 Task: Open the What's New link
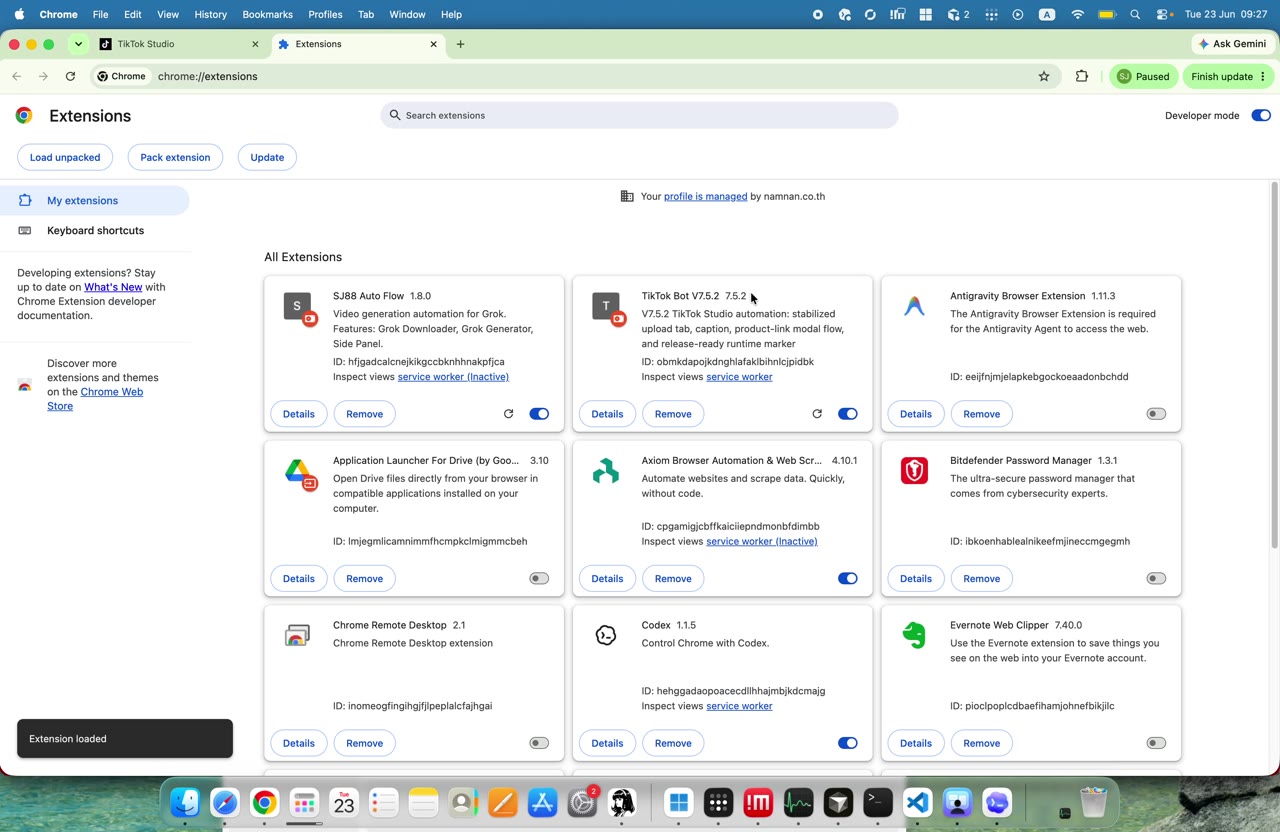(x=113, y=287)
